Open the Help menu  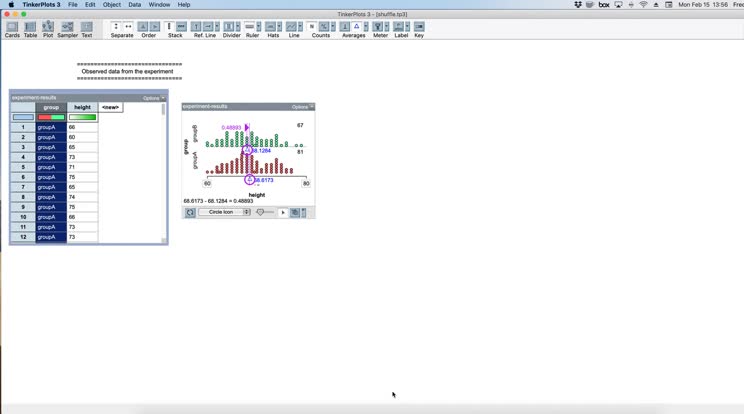184,5
